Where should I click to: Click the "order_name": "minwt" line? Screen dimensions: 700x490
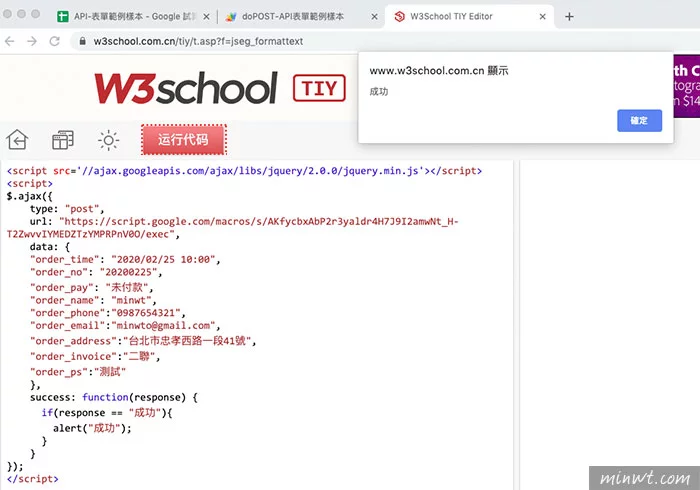93,300
